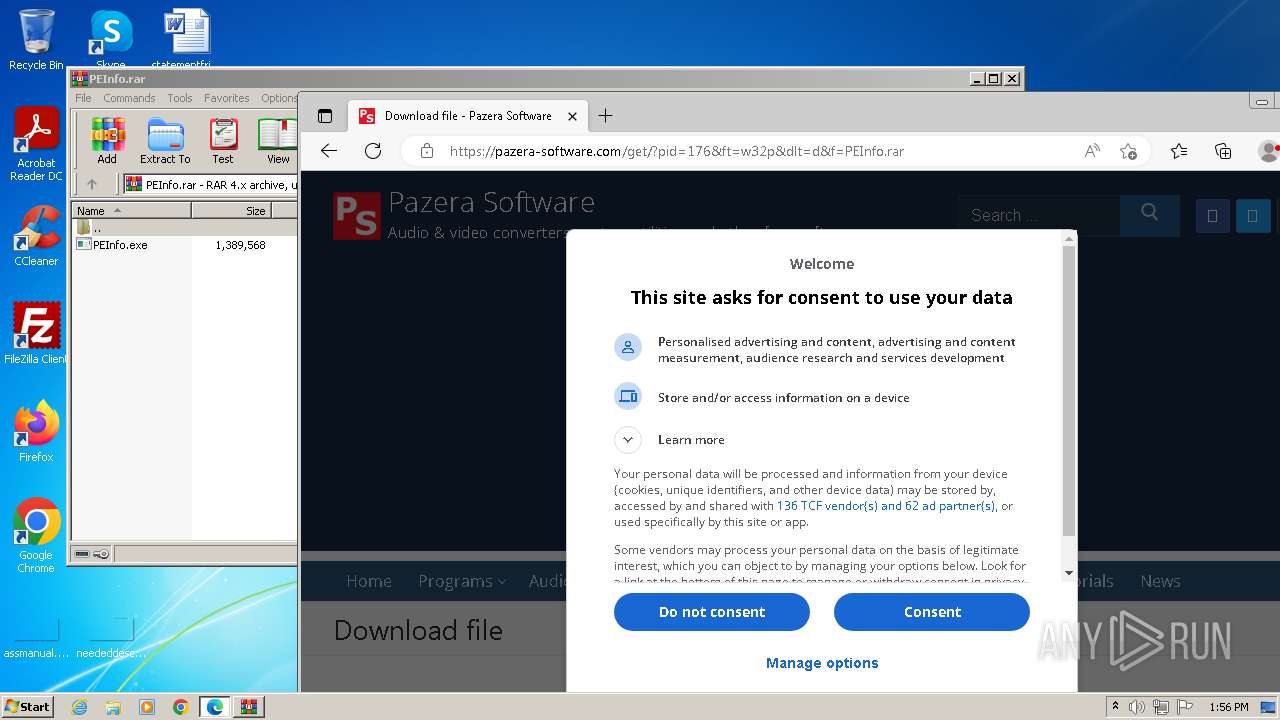Open Skype desktop shortcut
This screenshot has width=1280, height=720.
pyautogui.click(x=111, y=39)
